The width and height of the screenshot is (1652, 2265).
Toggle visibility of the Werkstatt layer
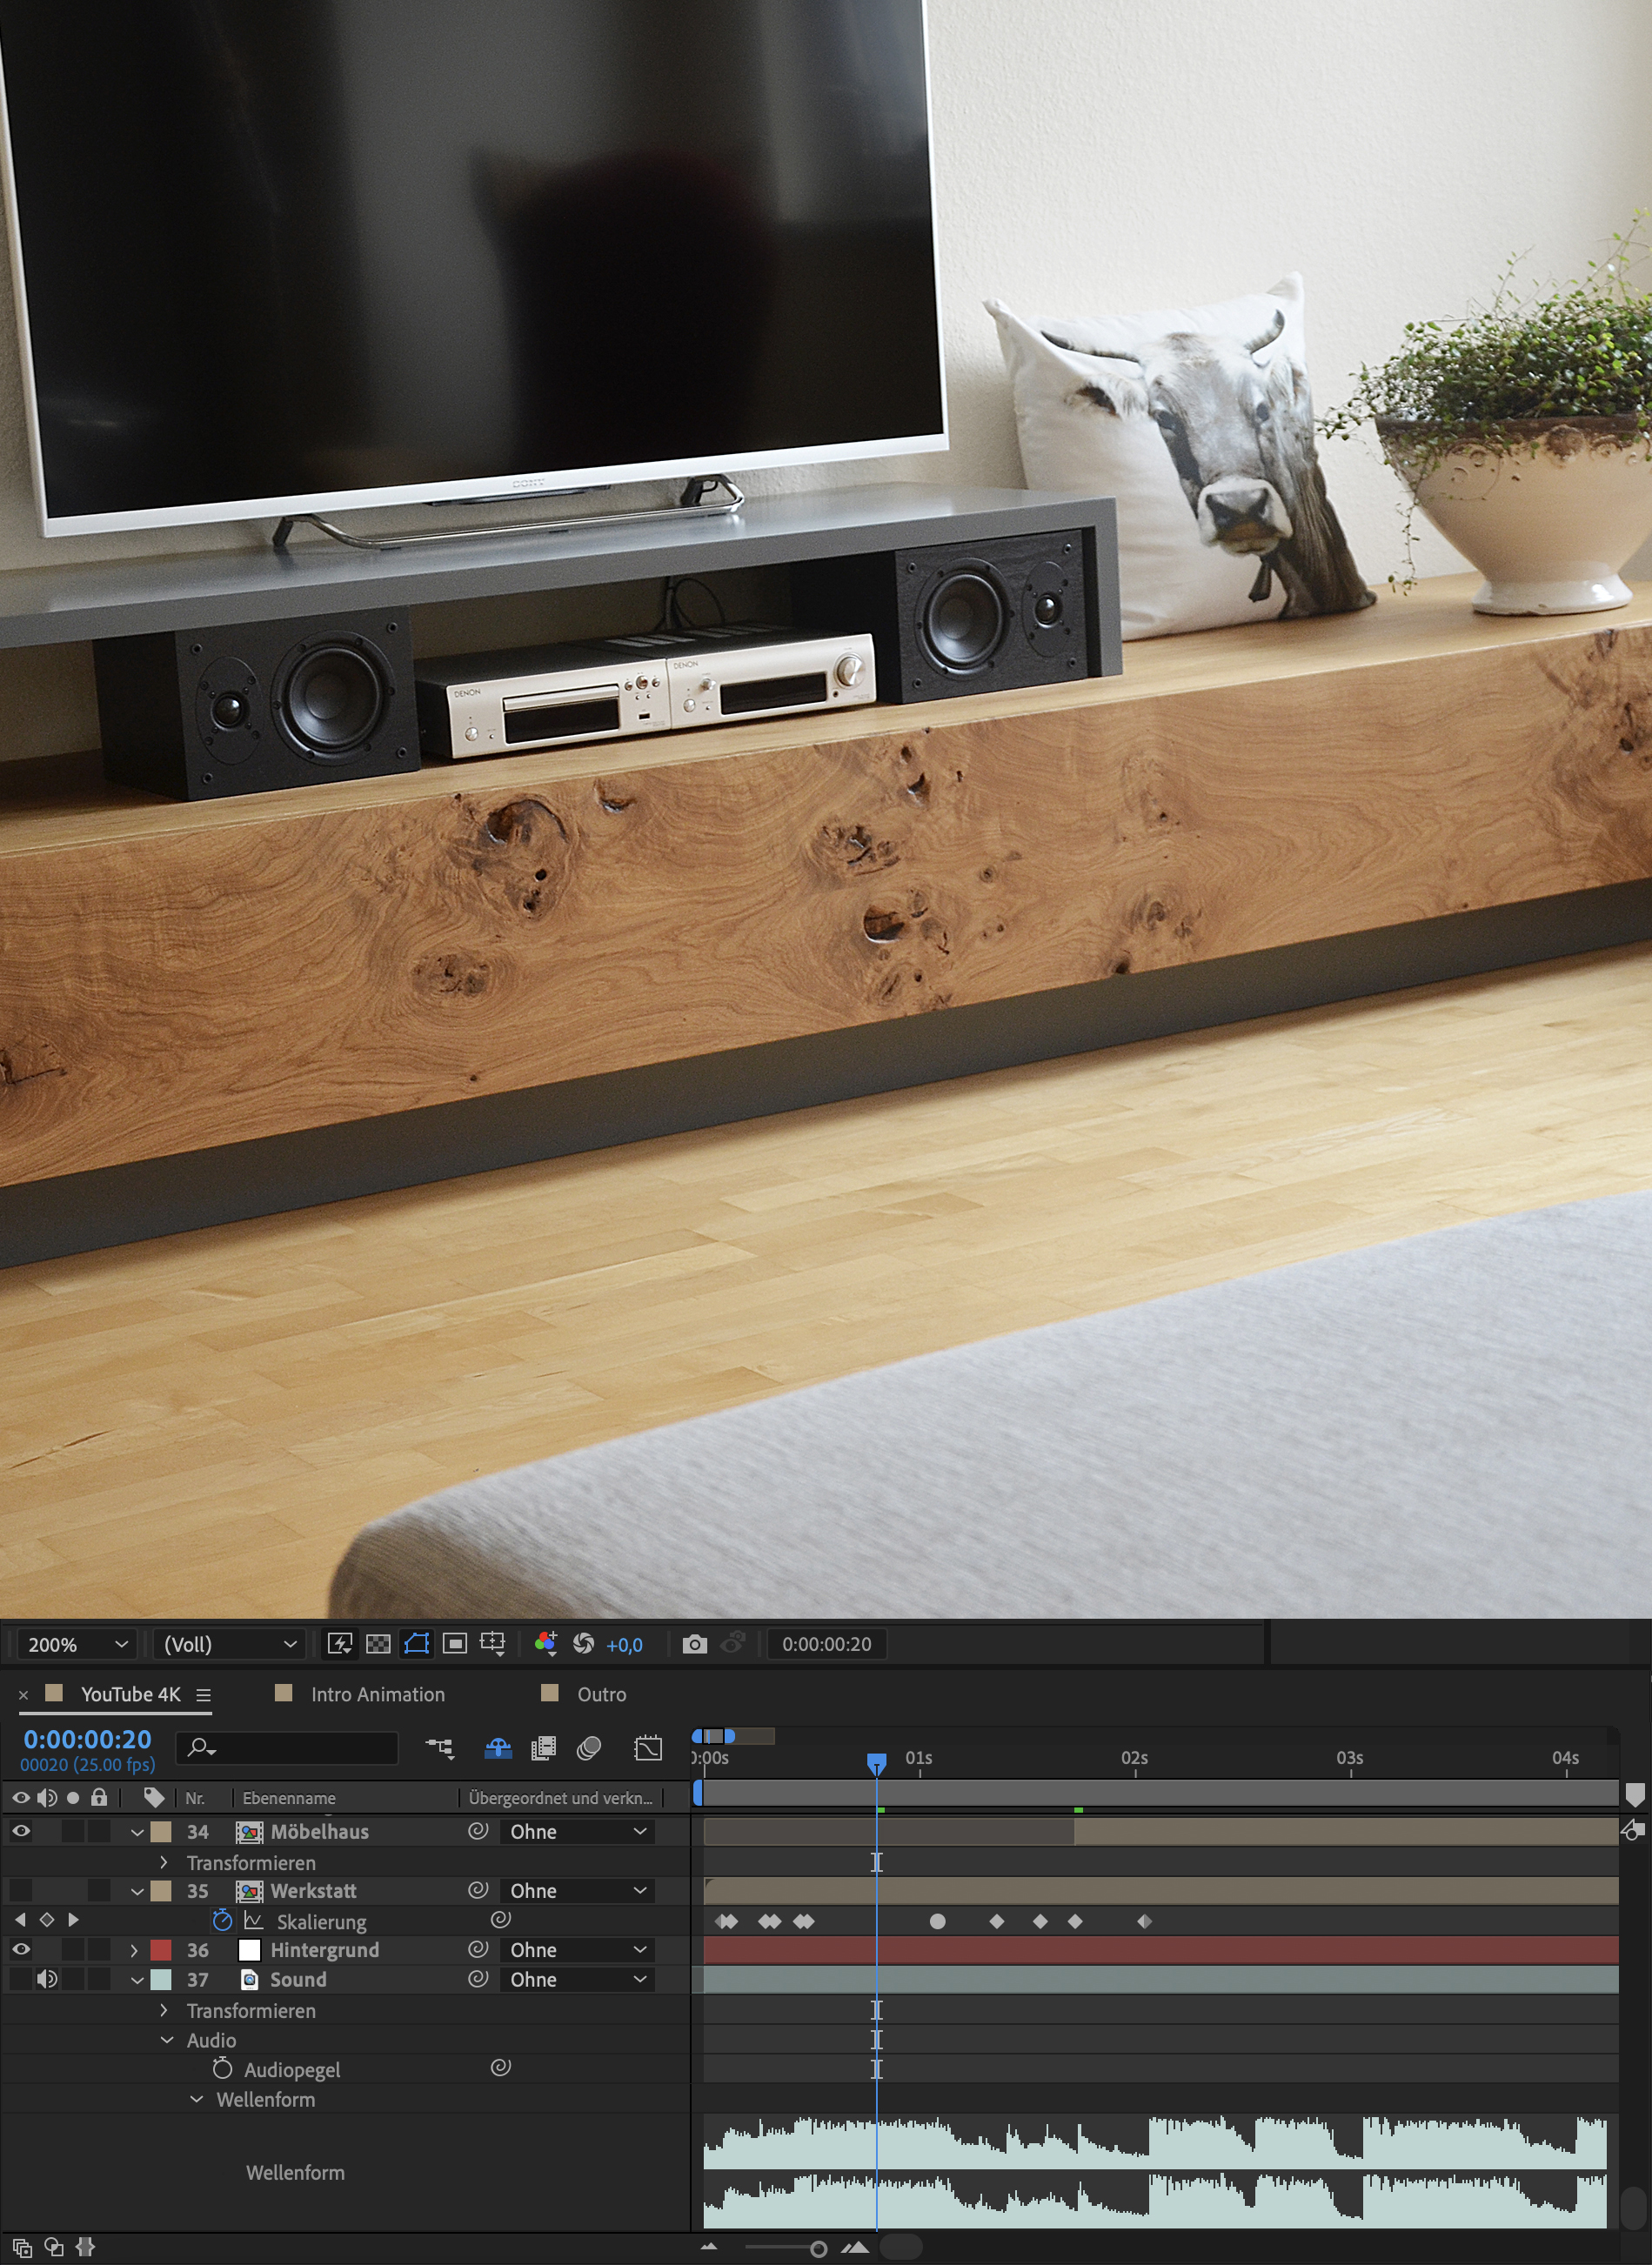click(21, 1890)
